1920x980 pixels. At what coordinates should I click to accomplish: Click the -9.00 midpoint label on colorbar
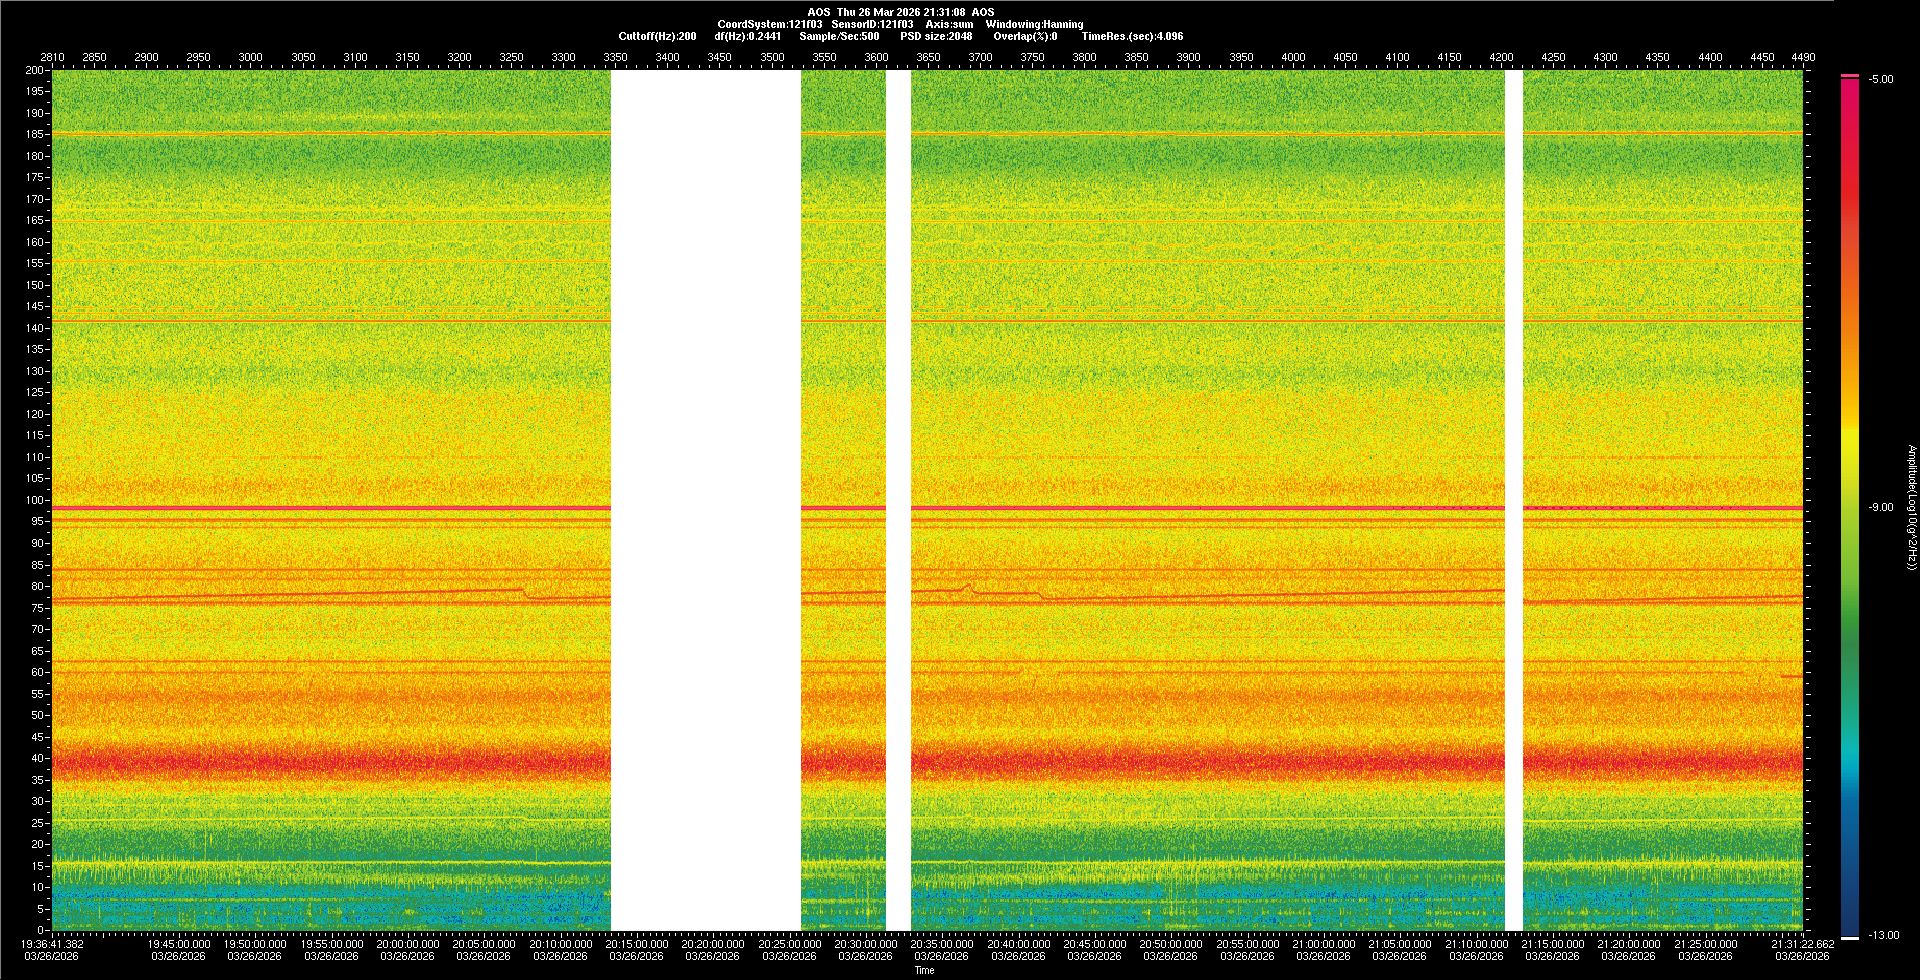point(1881,507)
